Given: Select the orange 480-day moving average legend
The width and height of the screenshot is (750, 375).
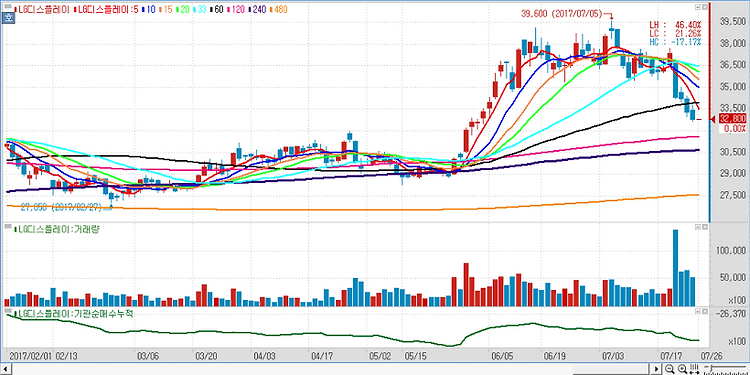Looking at the screenshot, I should [x=278, y=9].
